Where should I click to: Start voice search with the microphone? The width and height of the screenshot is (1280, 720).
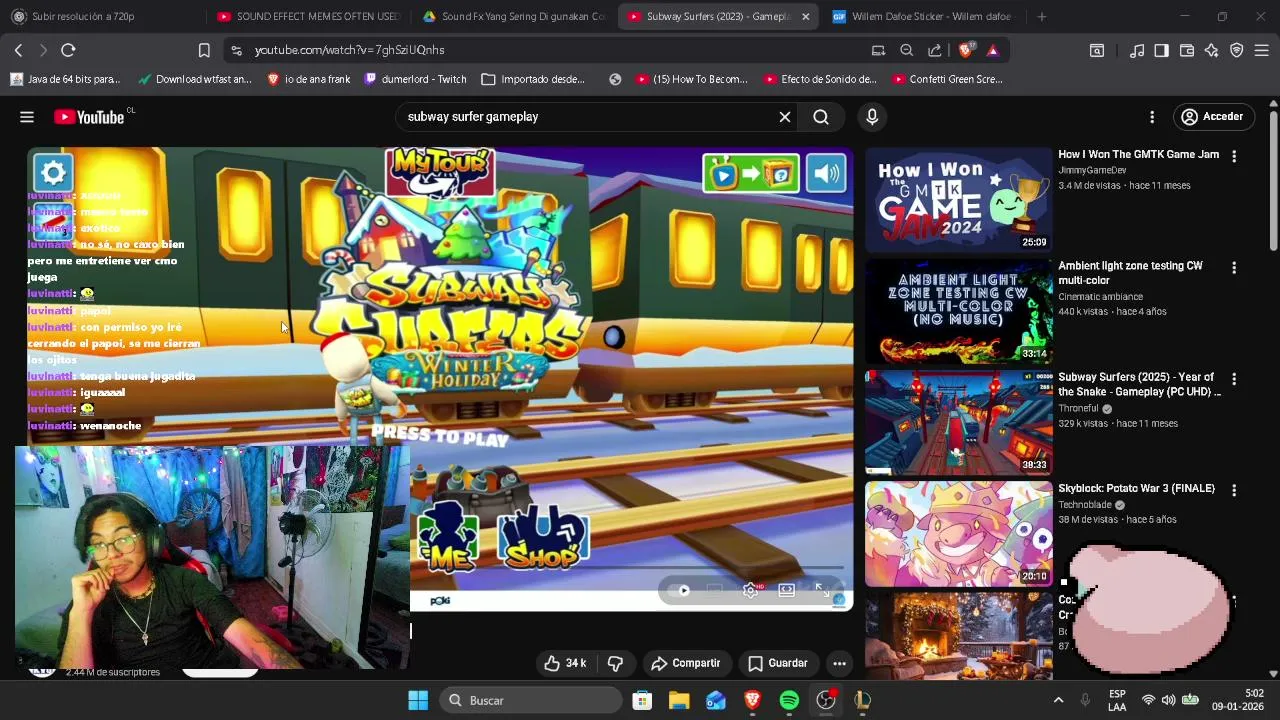pos(872,117)
